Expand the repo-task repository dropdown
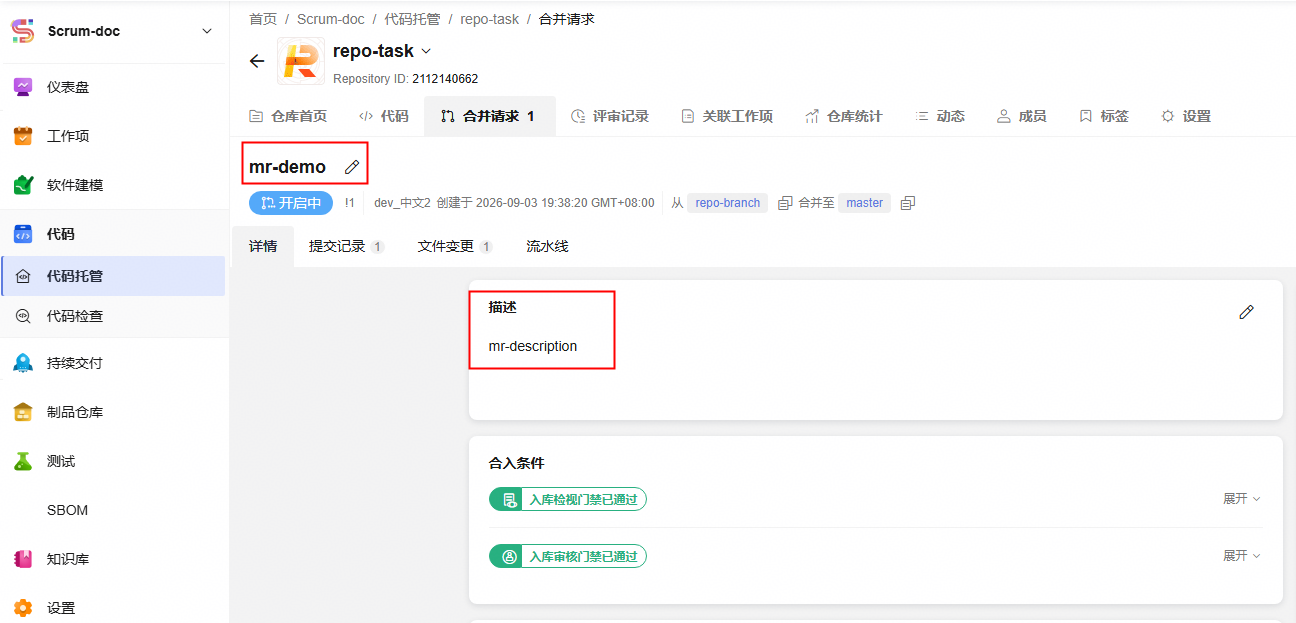Screen dimensions: 1296x623 tap(426, 51)
